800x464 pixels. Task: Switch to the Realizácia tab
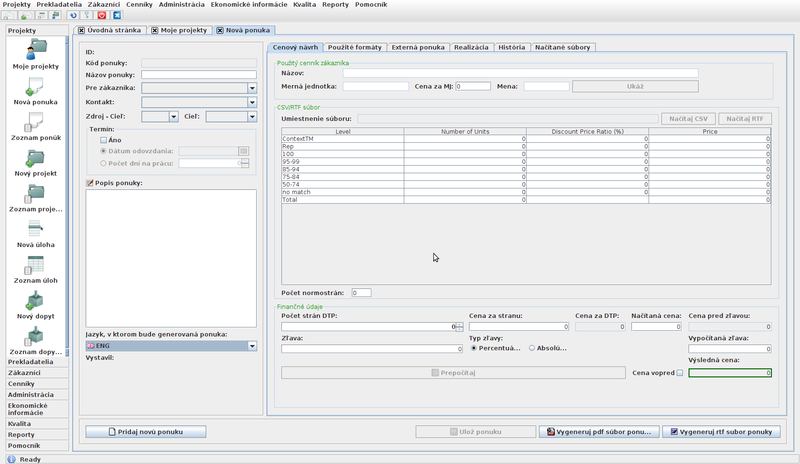click(471, 47)
